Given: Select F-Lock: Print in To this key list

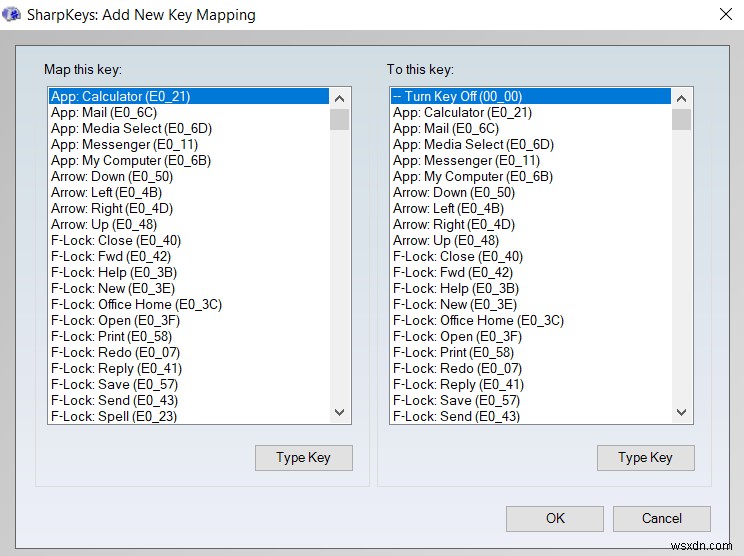Looking at the screenshot, I should coord(531,352).
